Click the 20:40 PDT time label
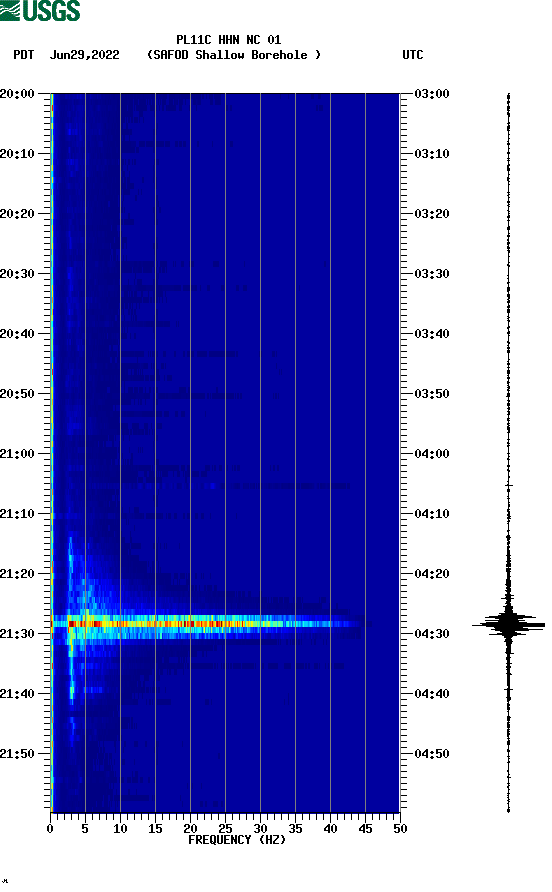Screen dimensions: 552x892 (x=17, y=333)
